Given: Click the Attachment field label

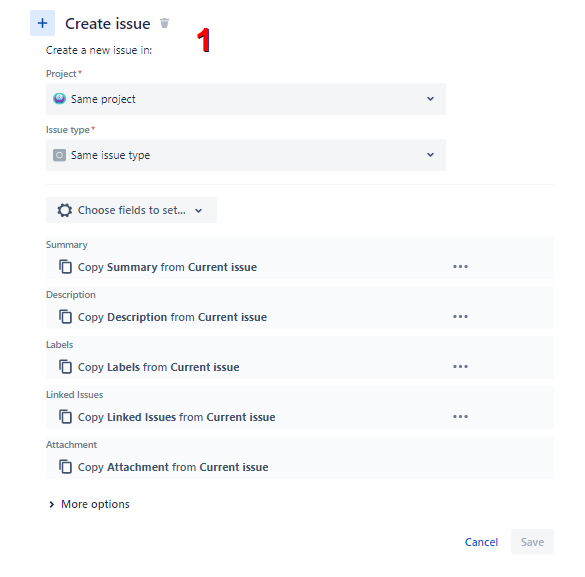Looking at the screenshot, I should tap(71, 445).
